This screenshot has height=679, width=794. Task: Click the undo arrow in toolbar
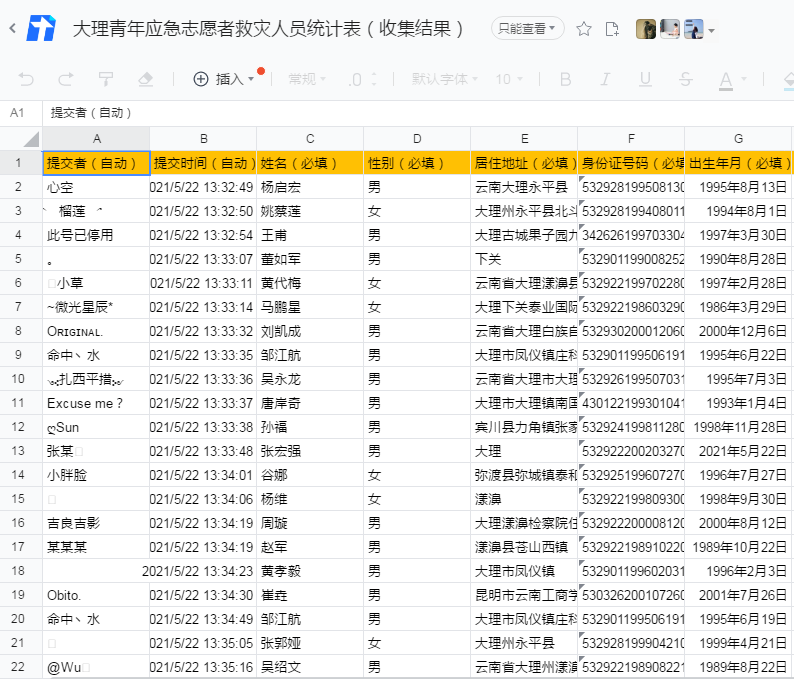[26, 79]
